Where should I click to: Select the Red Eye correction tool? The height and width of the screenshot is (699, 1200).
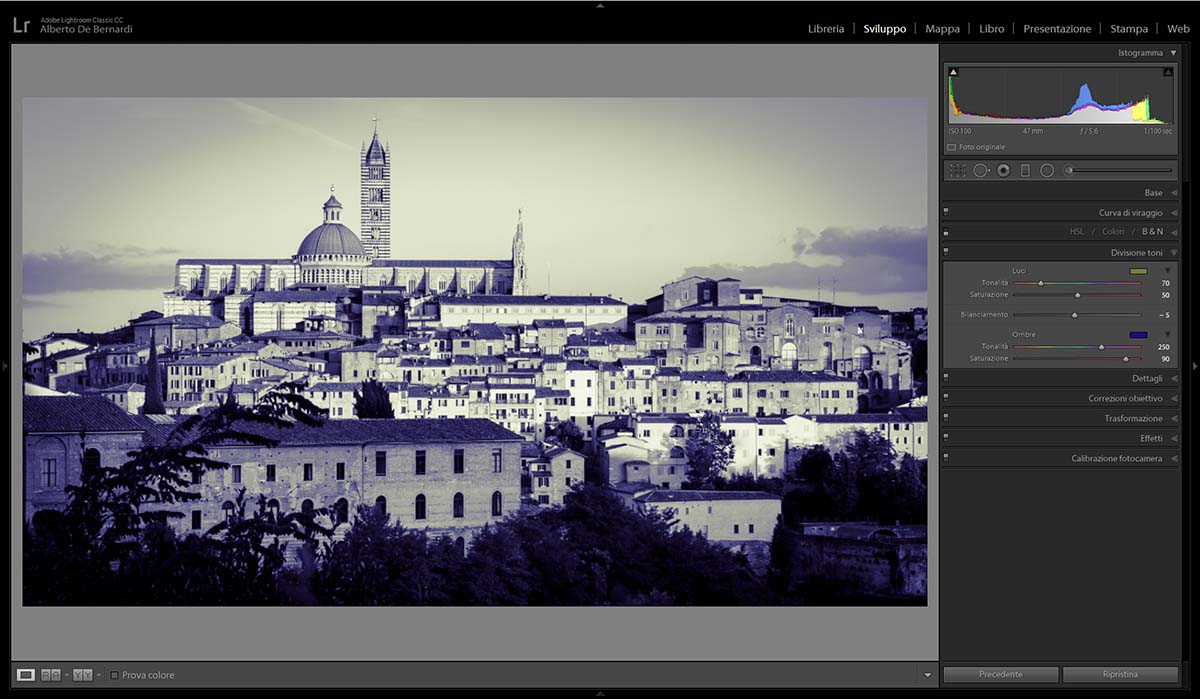[1003, 171]
